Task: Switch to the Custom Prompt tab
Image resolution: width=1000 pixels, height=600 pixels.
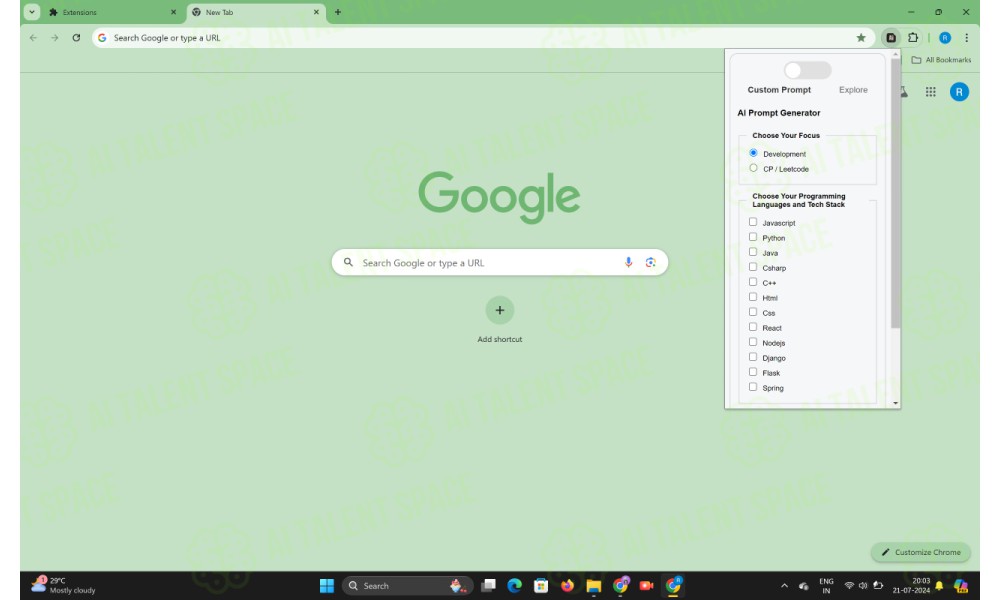Action: [x=779, y=90]
